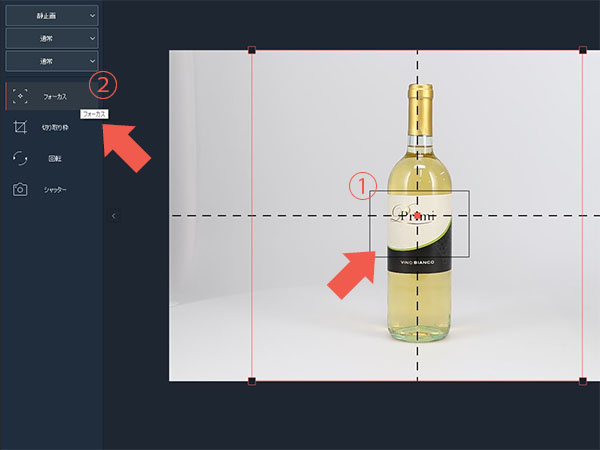This screenshot has width=600, height=450.
Task: Choose the 切り取り枠 text label
Action: pos(55,128)
